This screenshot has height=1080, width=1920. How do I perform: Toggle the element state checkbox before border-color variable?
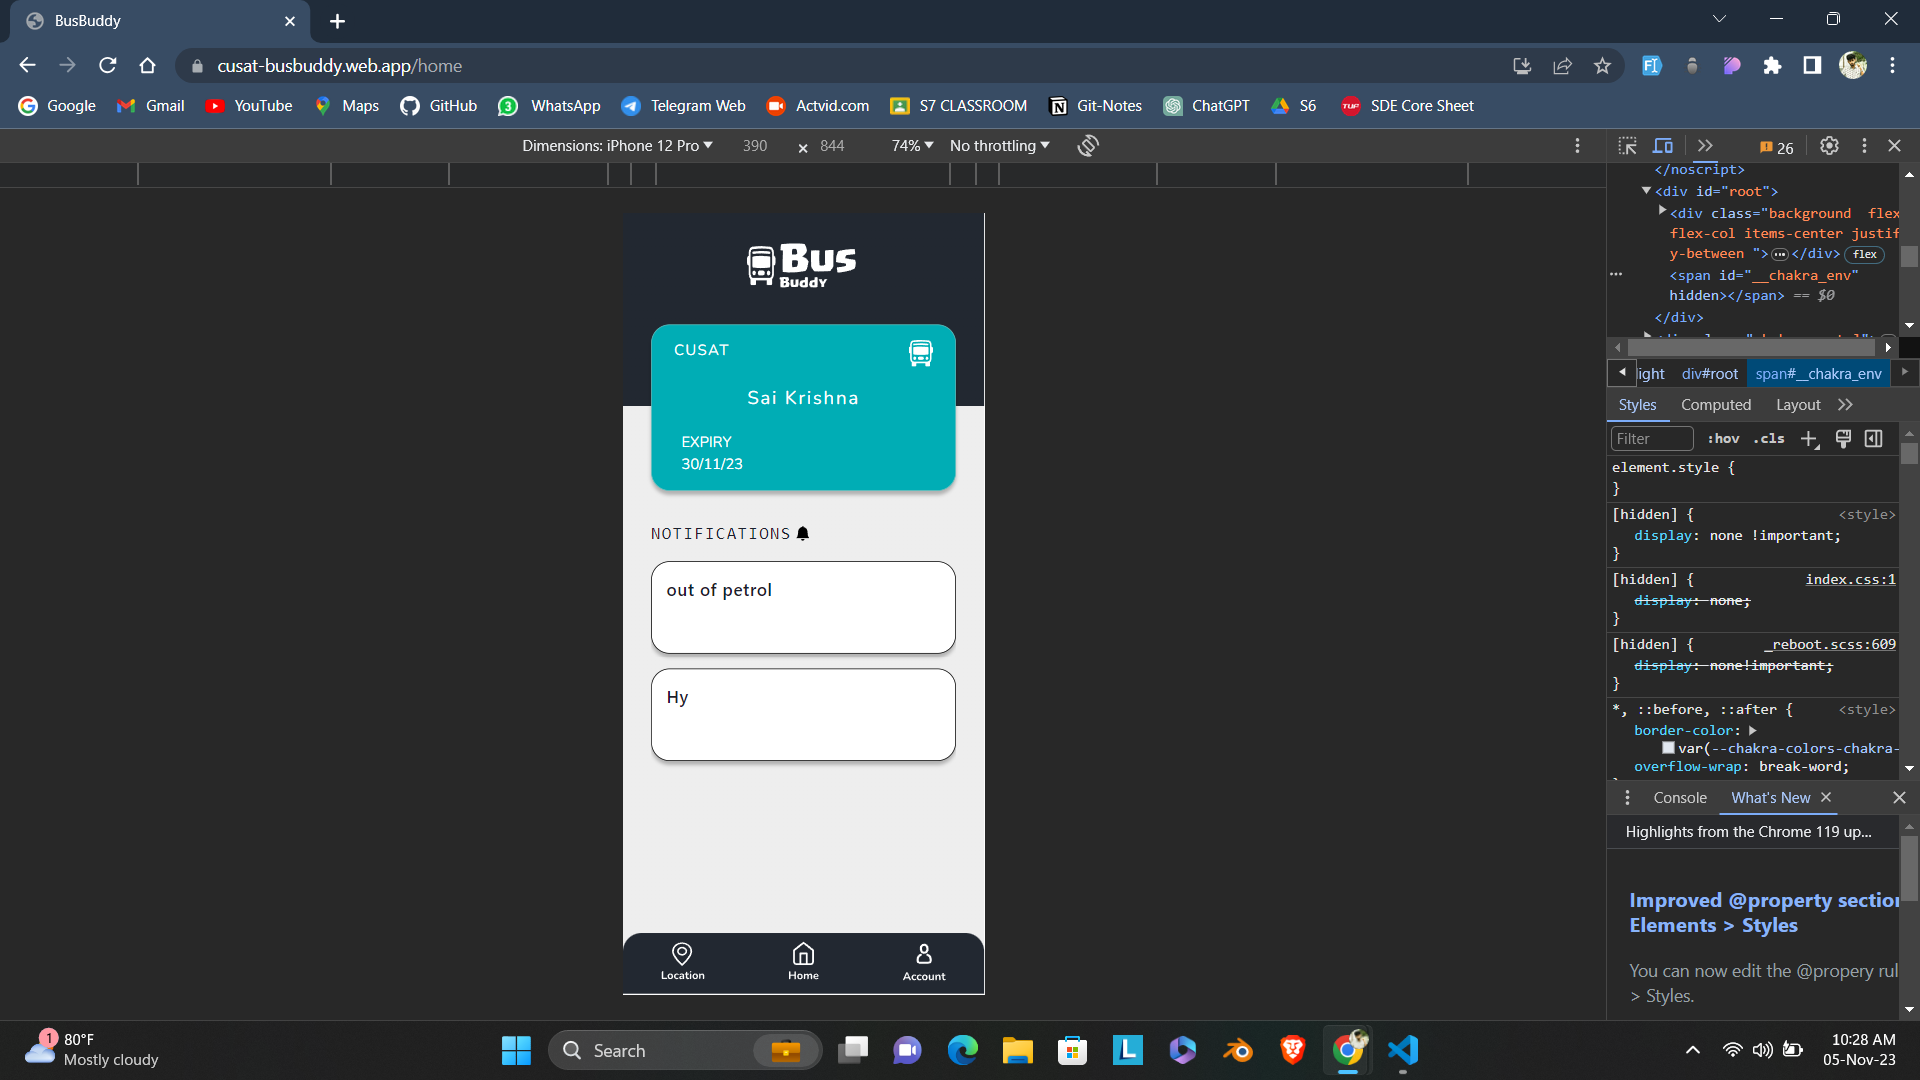(1667, 747)
